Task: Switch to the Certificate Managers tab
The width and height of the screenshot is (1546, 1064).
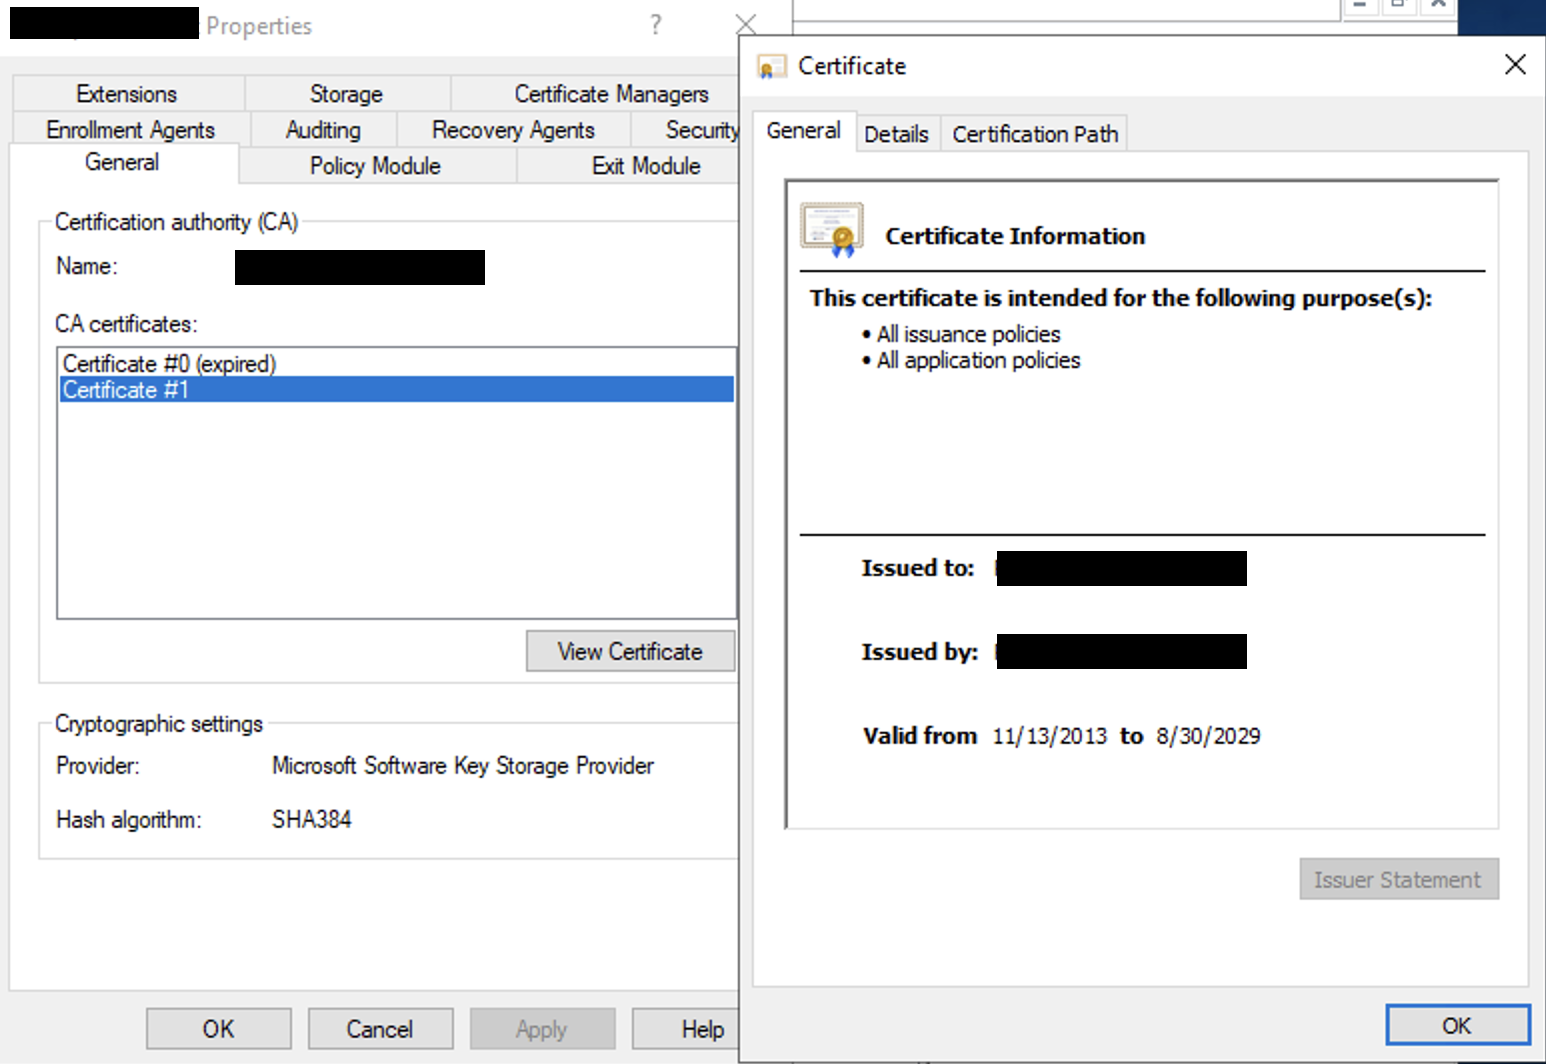Action: click(x=612, y=93)
